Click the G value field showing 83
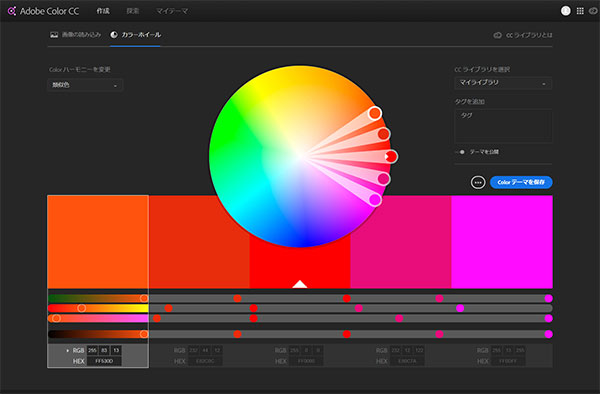The image size is (600, 394). (104, 350)
